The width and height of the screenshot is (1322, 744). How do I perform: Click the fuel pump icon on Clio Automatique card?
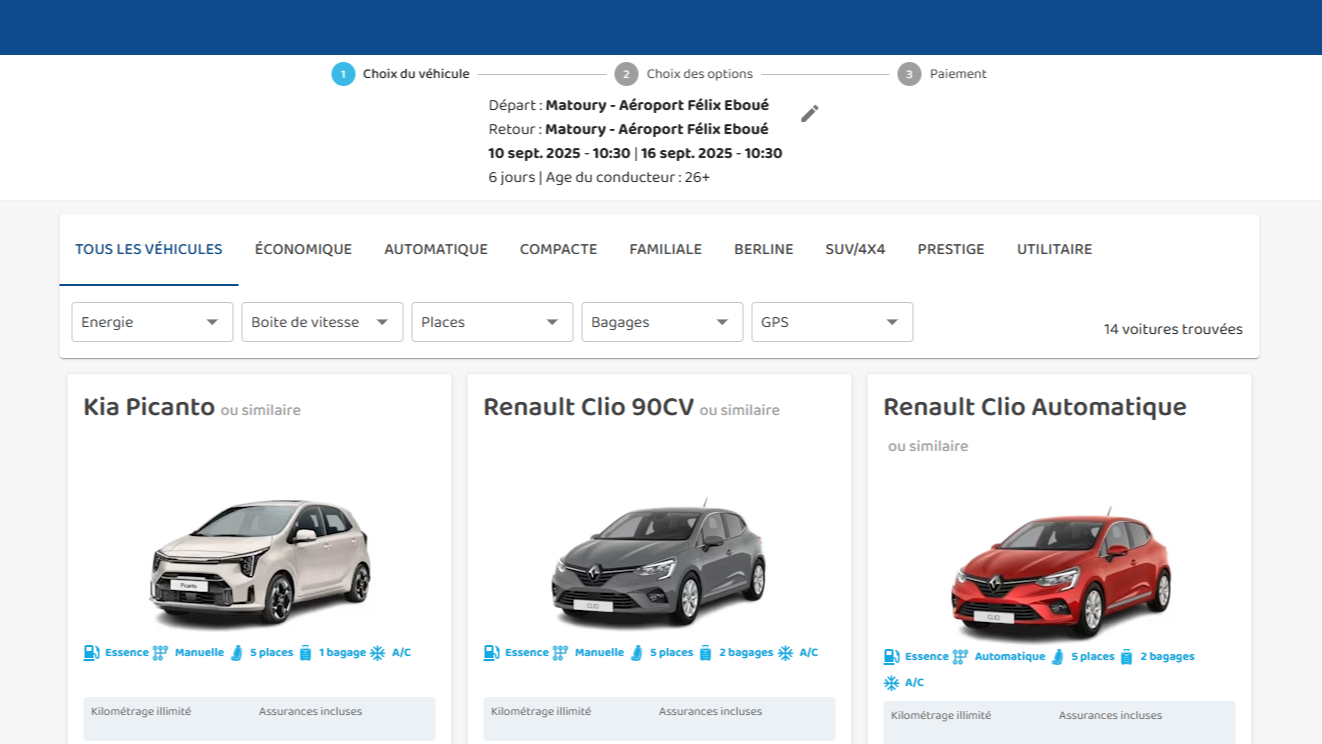click(x=892, y=657)
